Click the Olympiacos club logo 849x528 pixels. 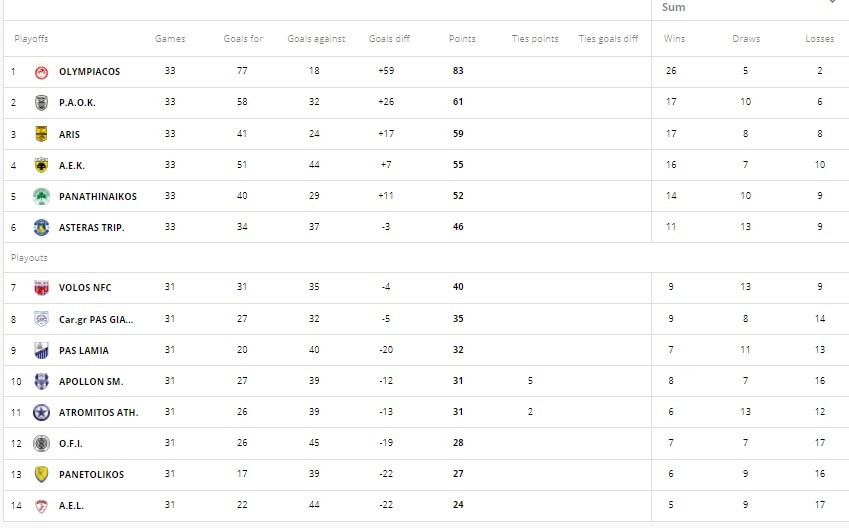(41, 72)
